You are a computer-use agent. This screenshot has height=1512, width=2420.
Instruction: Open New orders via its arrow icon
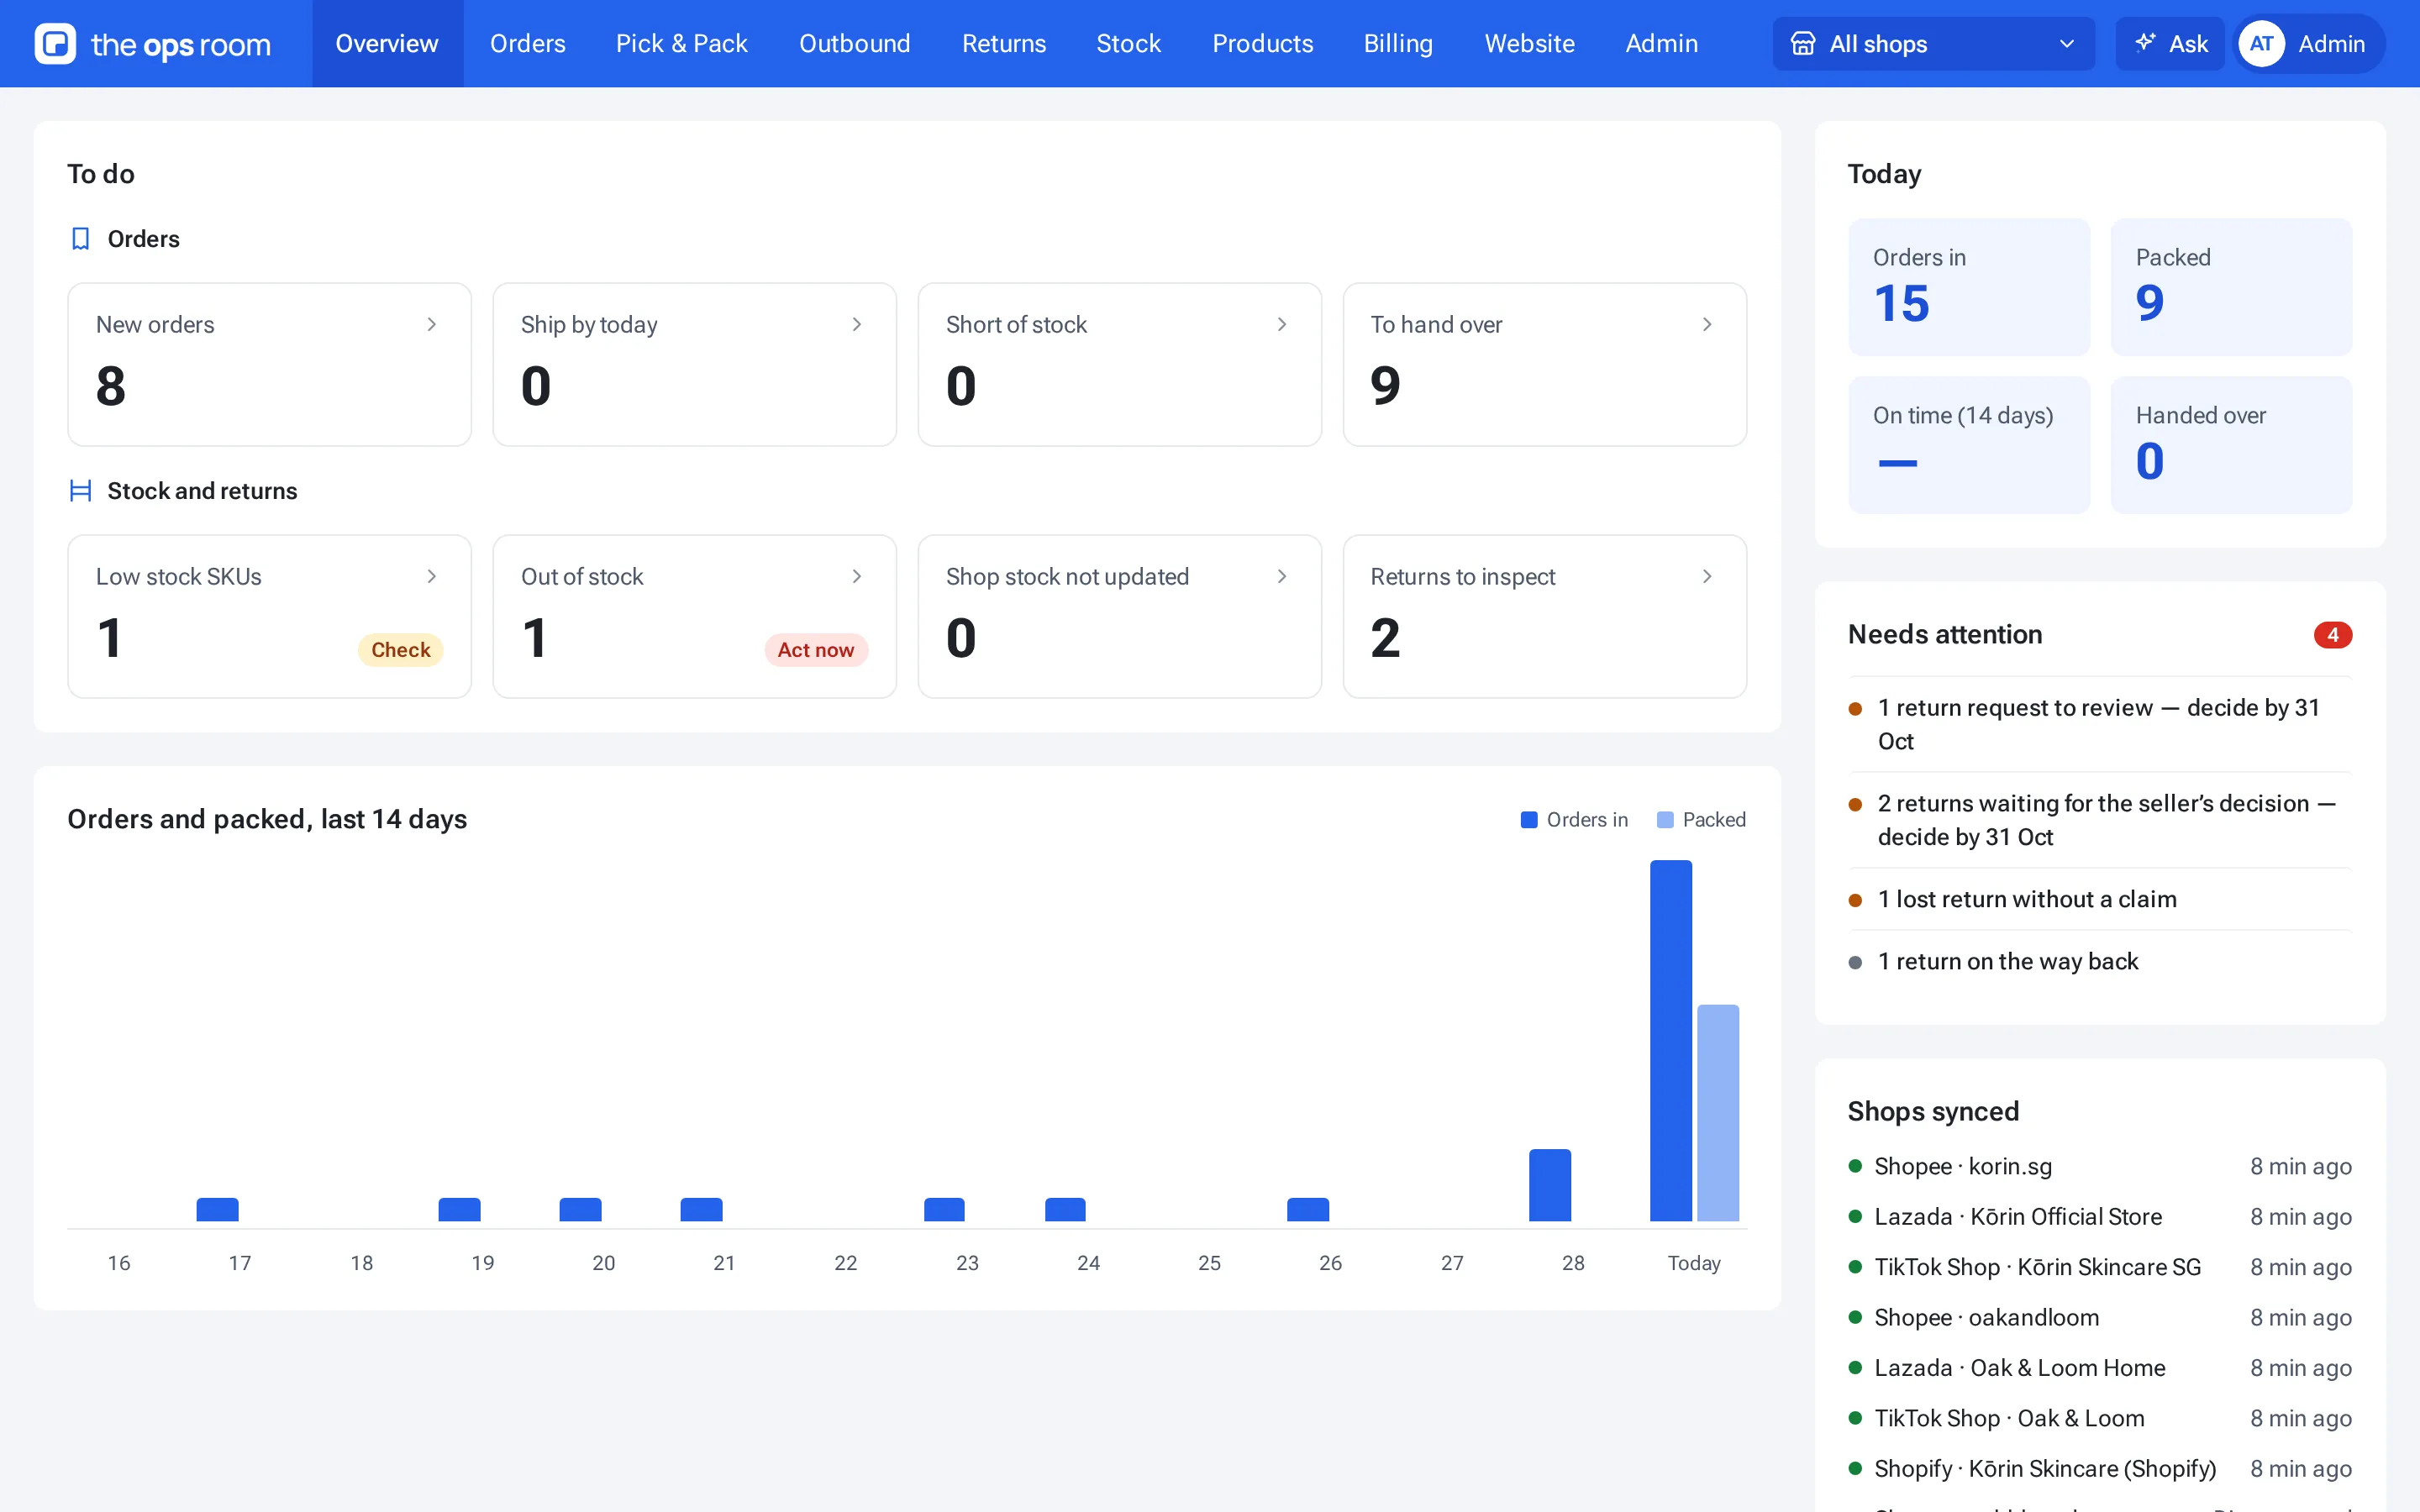point(432,324)
